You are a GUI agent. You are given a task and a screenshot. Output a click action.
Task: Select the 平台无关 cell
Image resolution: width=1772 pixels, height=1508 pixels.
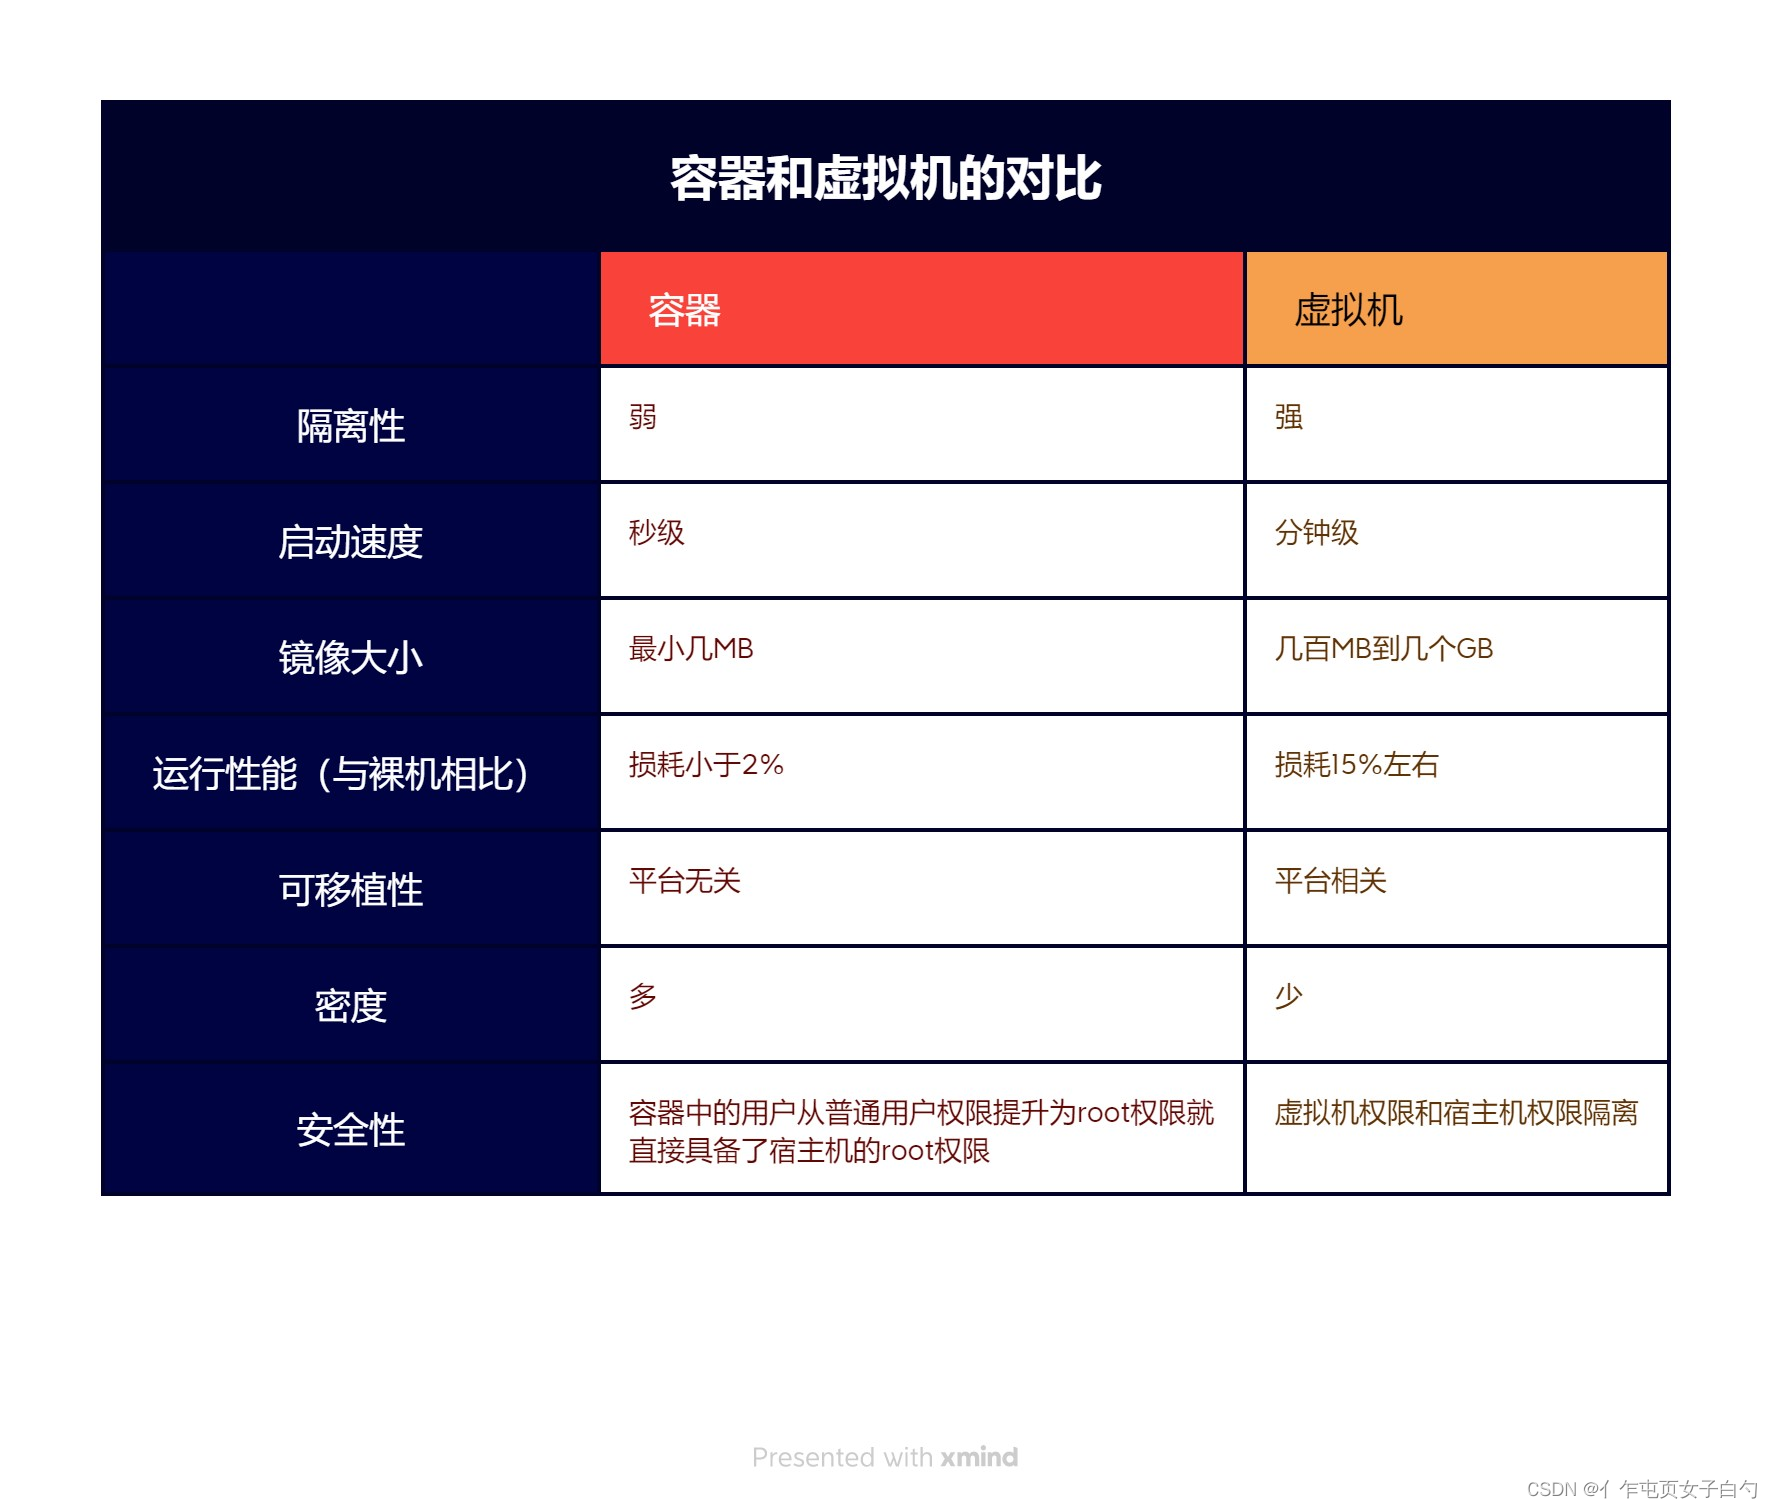coord(921,888)
